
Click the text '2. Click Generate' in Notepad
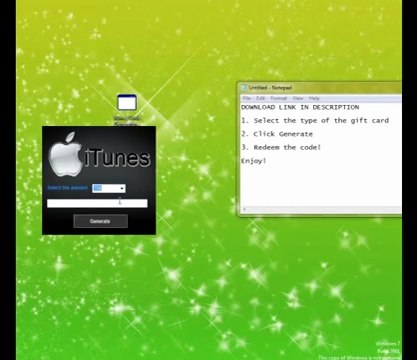click(277, 134)
